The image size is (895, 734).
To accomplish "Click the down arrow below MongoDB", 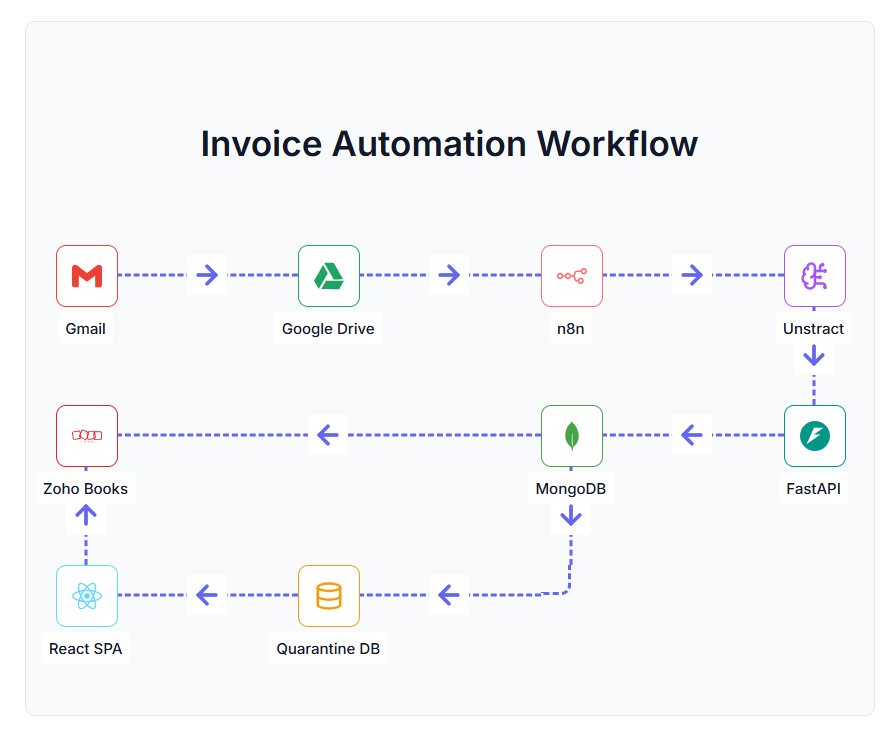I will click(571, 515).
